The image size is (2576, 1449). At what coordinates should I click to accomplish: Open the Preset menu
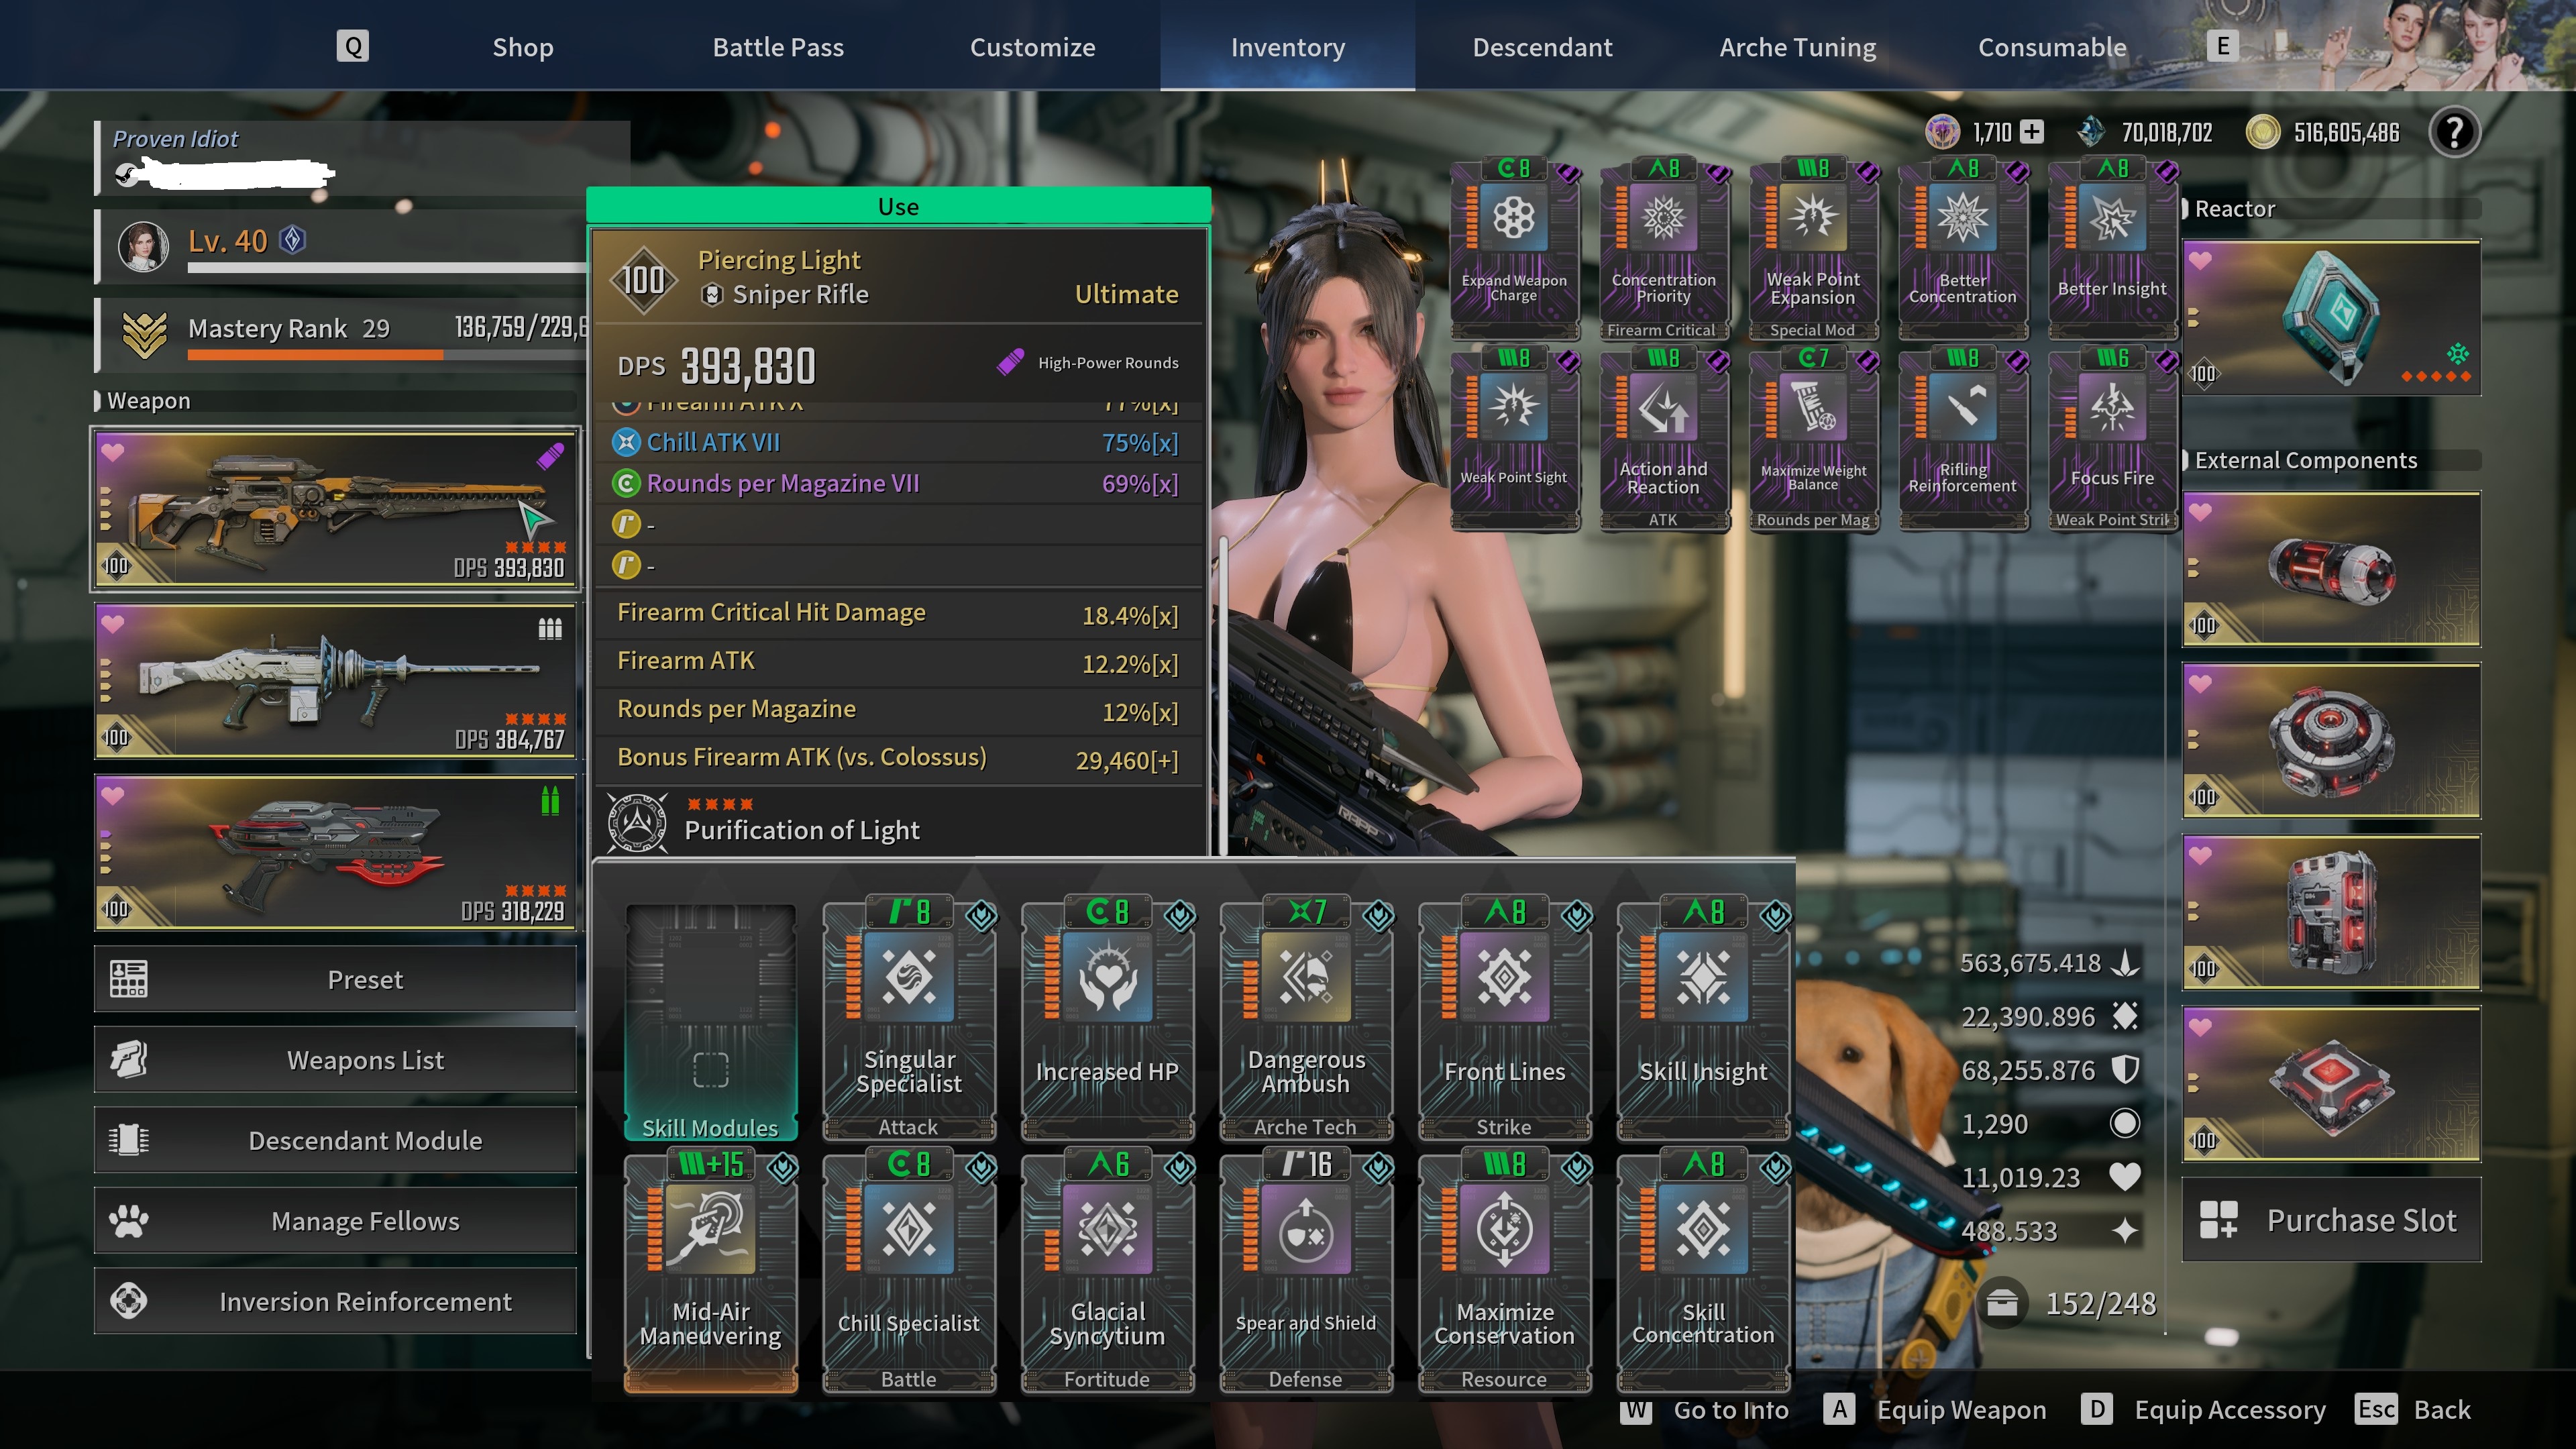(336, 979)
